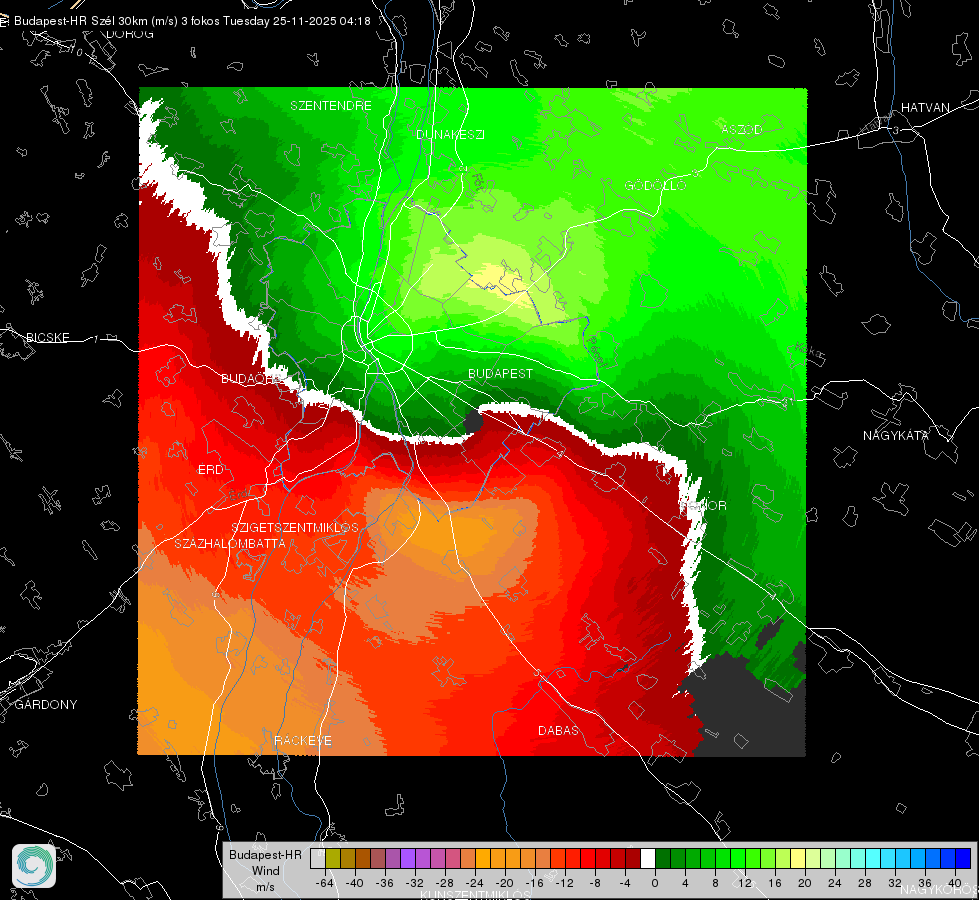The image size is (979, 900).
Task: Click the '20' legend scale value
Action: point(804,883)
